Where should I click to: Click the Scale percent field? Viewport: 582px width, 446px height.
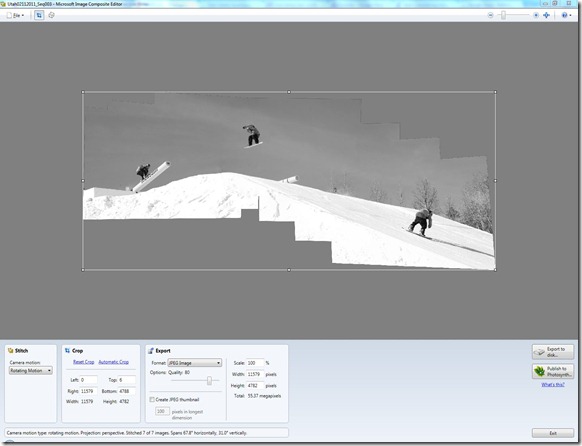coord(255,363)
